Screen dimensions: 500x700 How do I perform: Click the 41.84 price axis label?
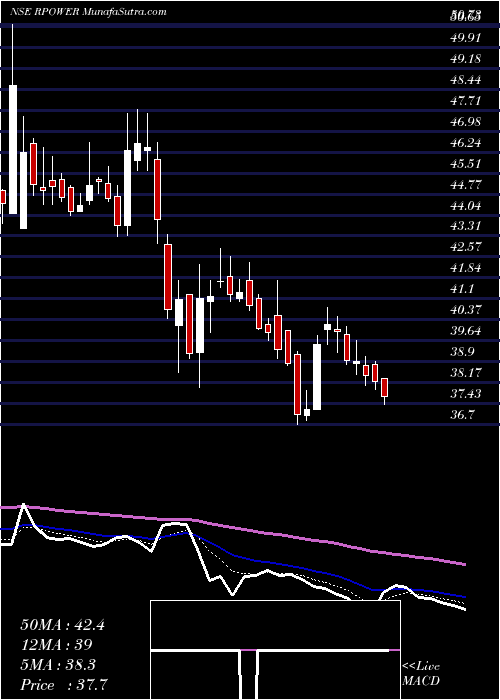coord(465,268)
